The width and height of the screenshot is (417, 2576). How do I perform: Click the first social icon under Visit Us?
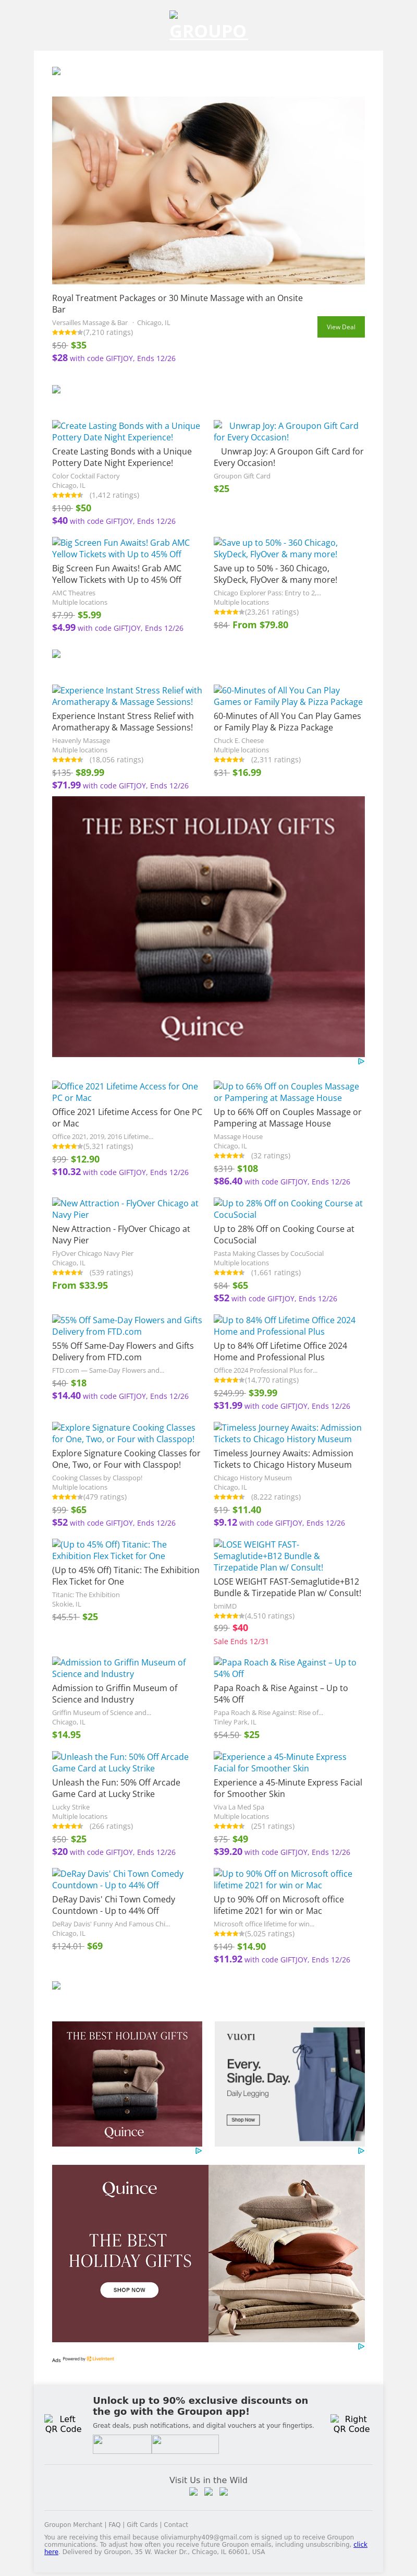(x=194, y=2491)
